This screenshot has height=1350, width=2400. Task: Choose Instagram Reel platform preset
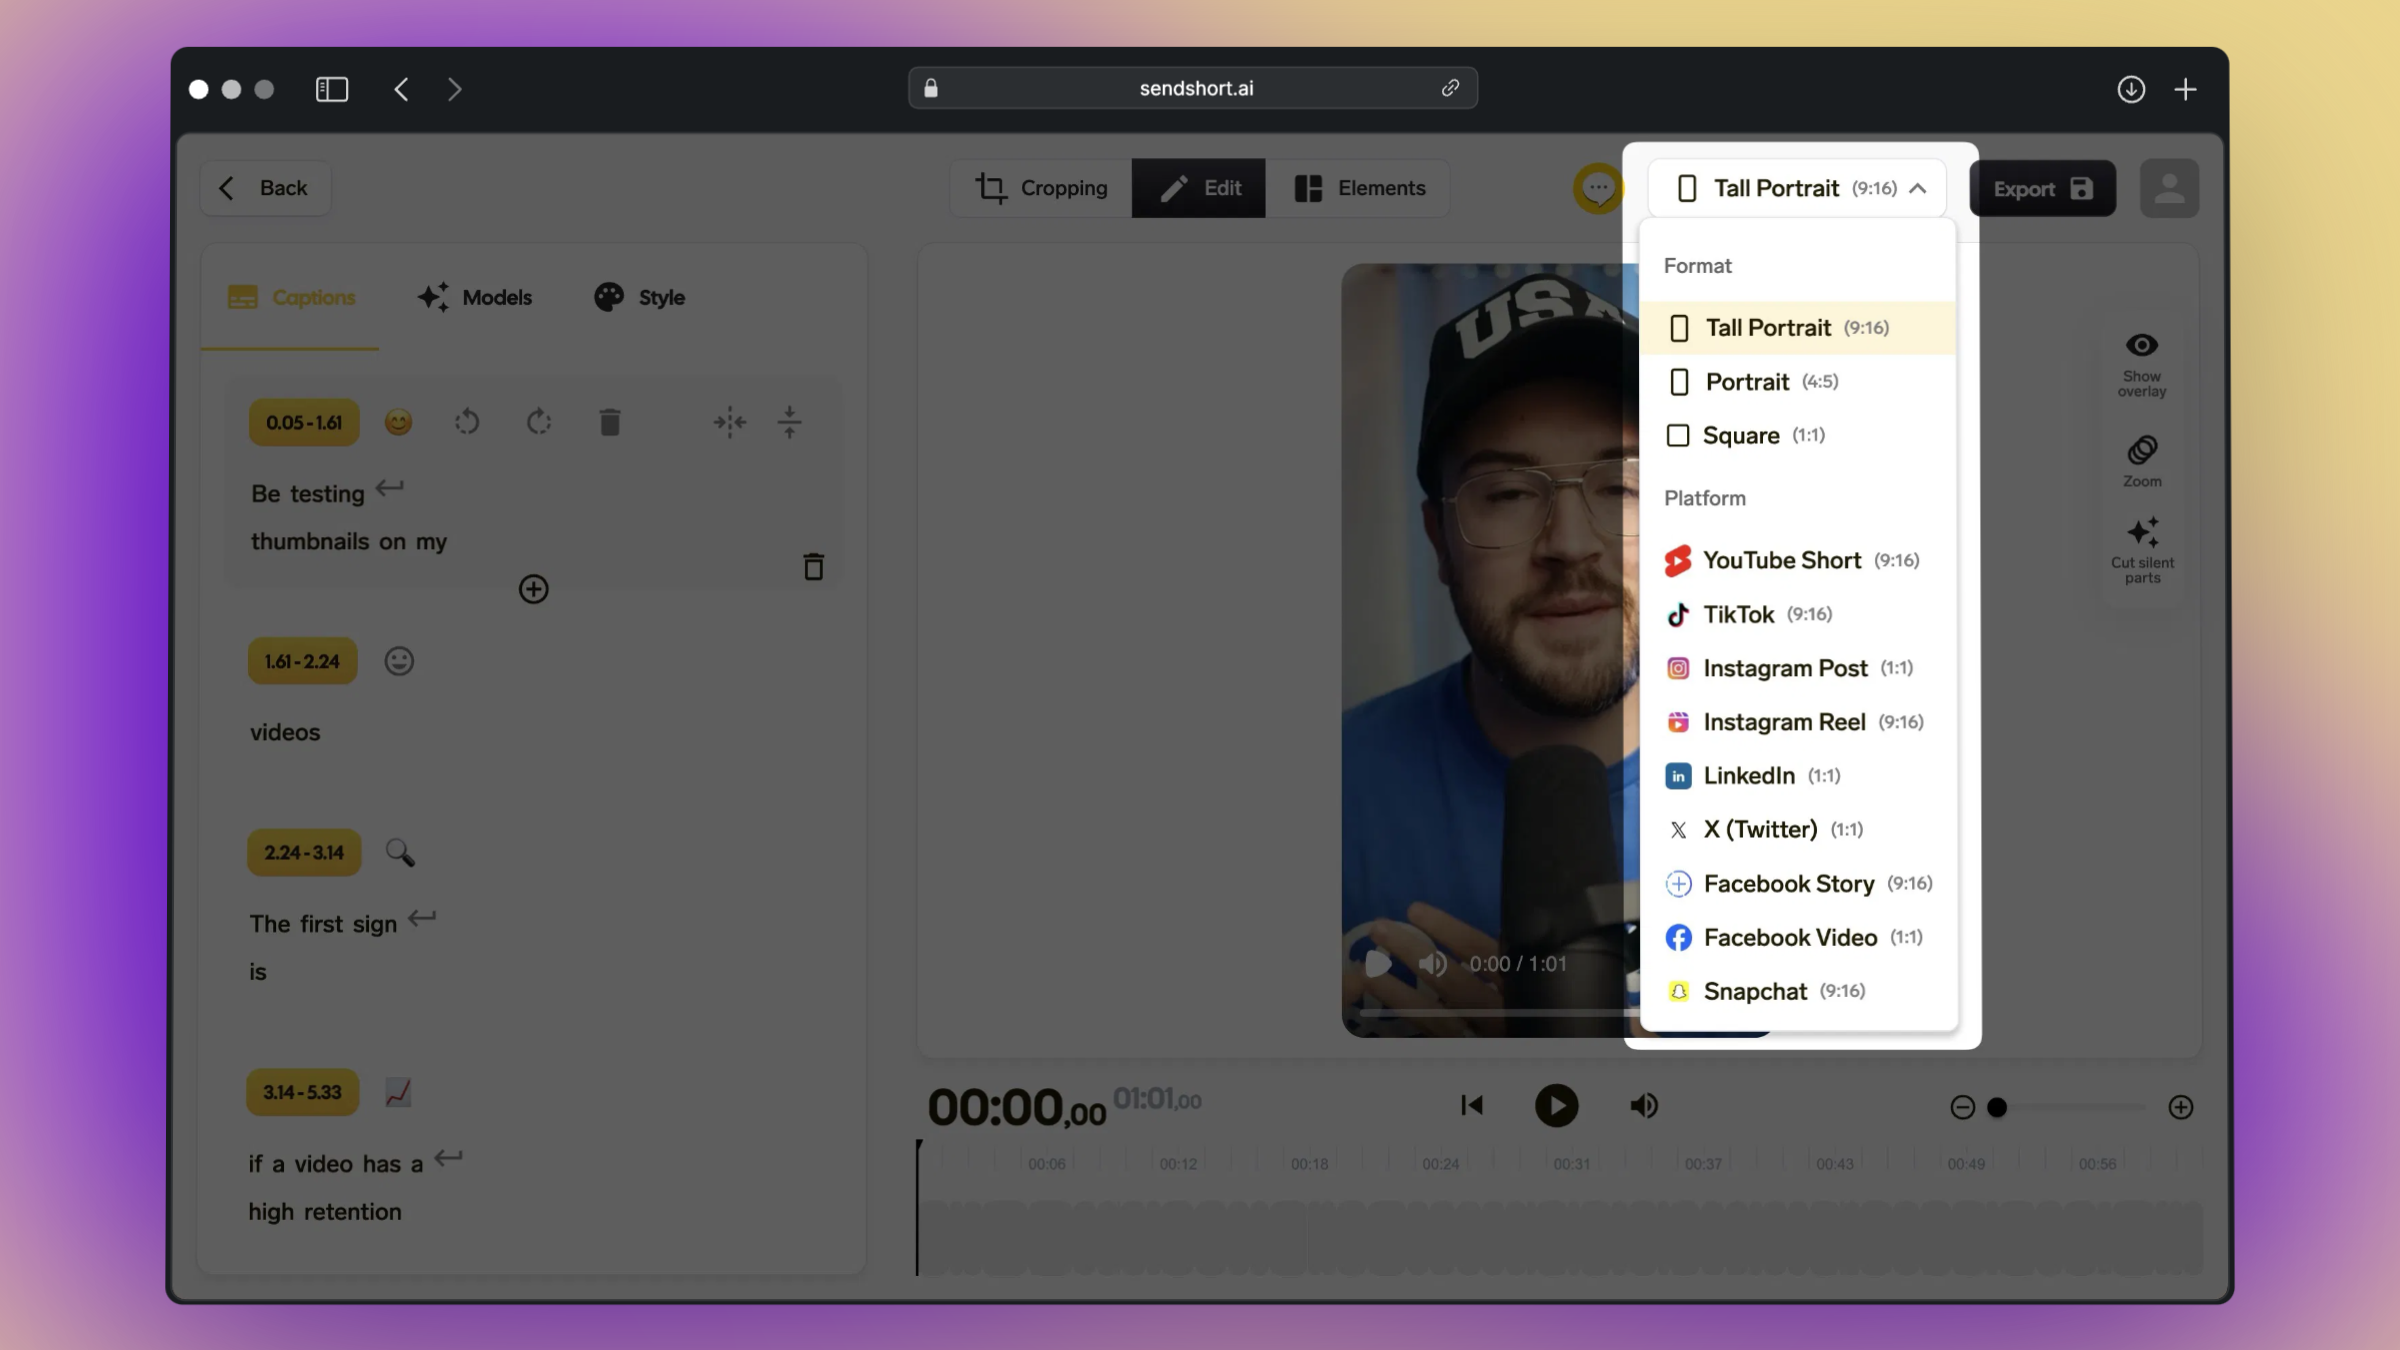[x=1797, y=722]
